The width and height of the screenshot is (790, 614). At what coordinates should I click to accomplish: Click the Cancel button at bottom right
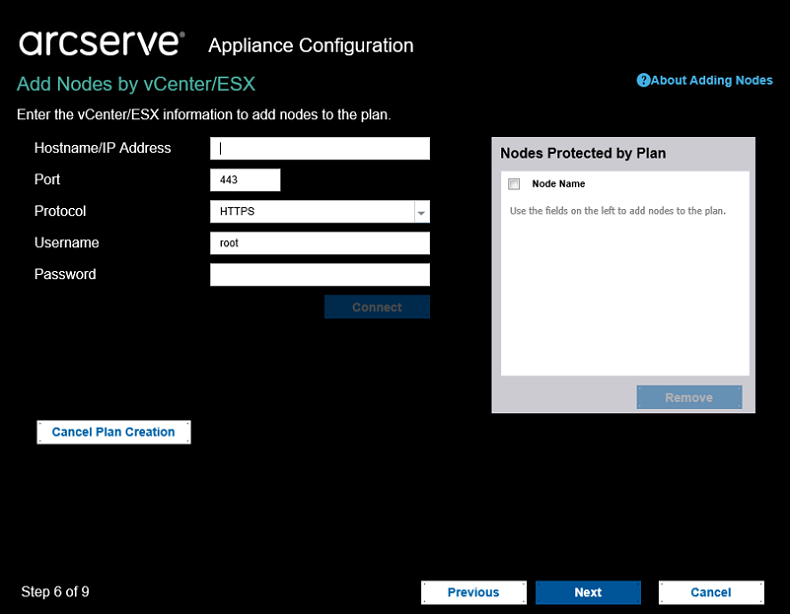[711, 592]
